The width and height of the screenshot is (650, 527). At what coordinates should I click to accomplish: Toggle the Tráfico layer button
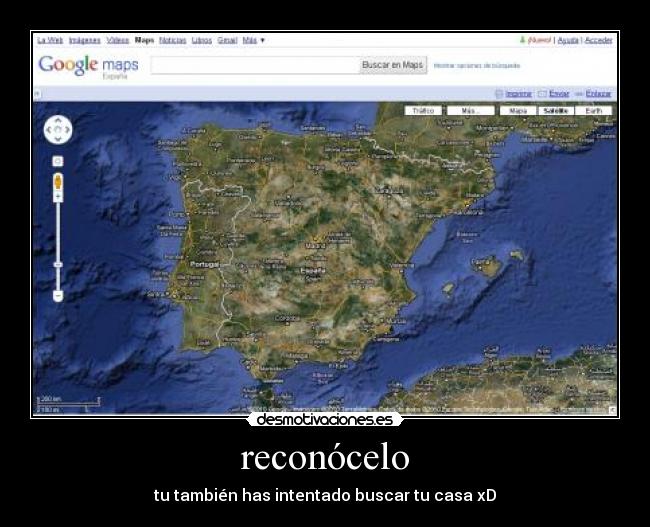point(423,111)
